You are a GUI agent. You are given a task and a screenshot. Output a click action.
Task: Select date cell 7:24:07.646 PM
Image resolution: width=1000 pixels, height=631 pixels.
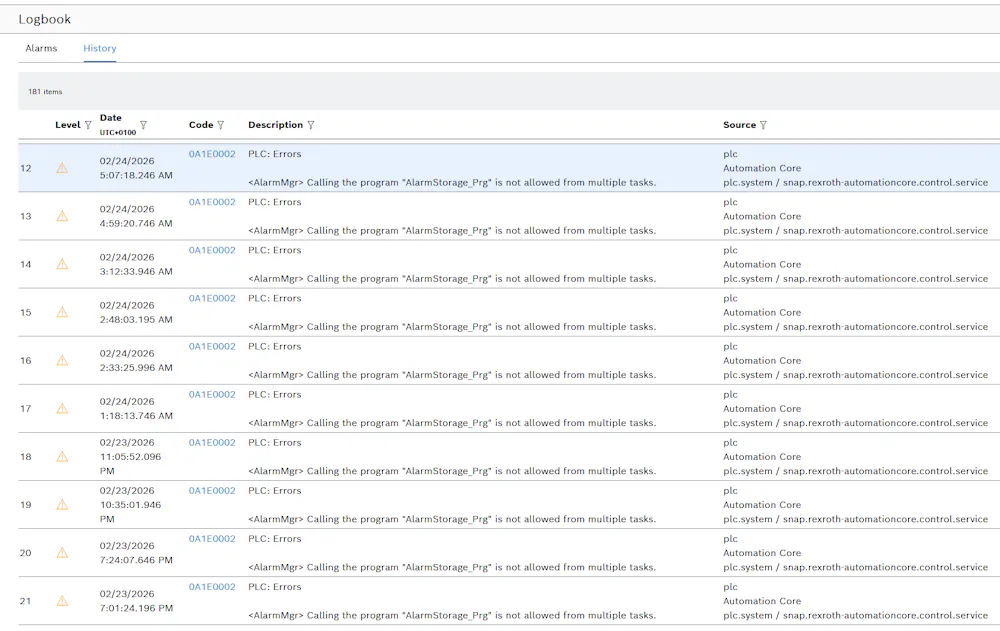click(x=136, y=553)
